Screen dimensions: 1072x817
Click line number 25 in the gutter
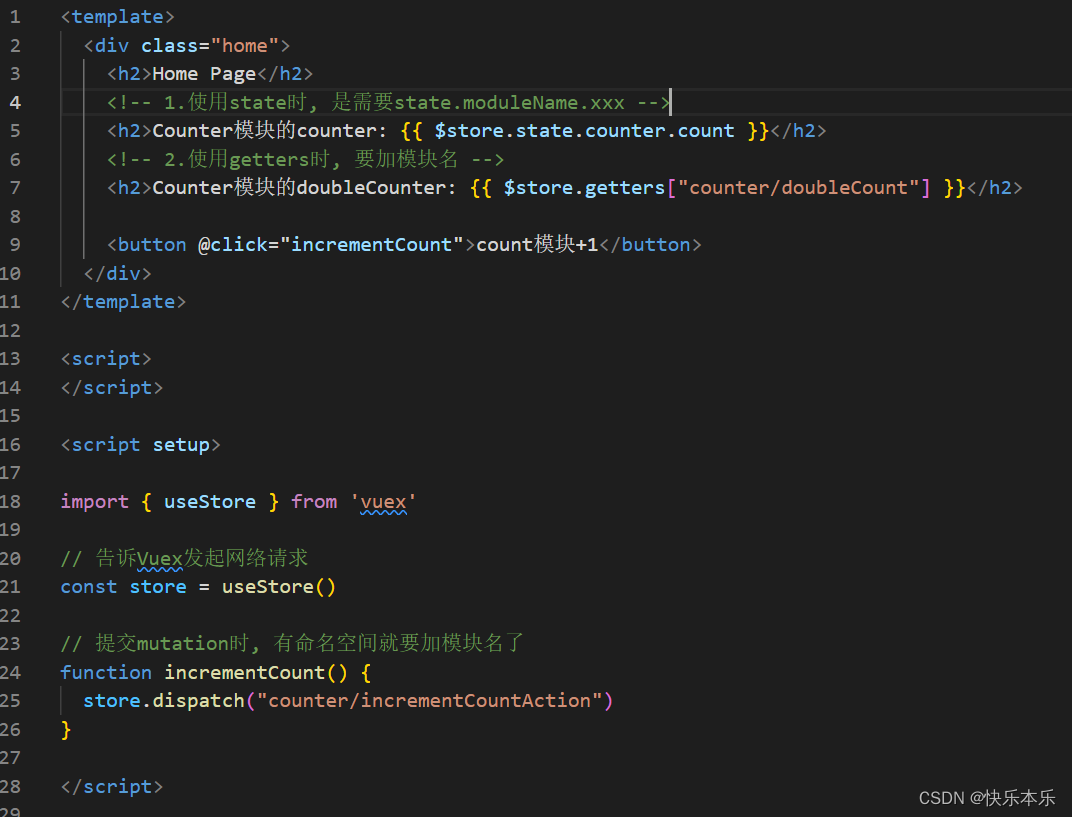pyautogui.click(x=10, y=701)
